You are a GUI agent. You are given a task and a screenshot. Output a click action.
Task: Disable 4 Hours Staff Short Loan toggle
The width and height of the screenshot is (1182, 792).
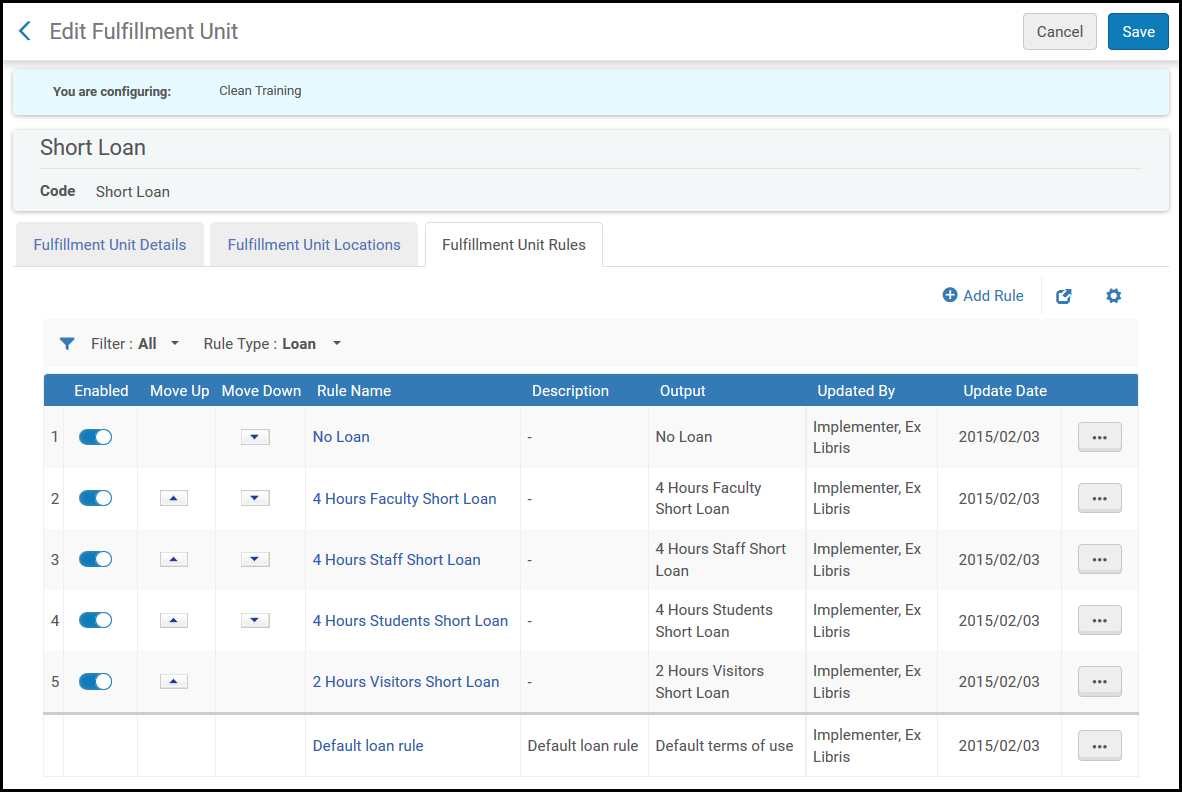(x=95, y=559)
